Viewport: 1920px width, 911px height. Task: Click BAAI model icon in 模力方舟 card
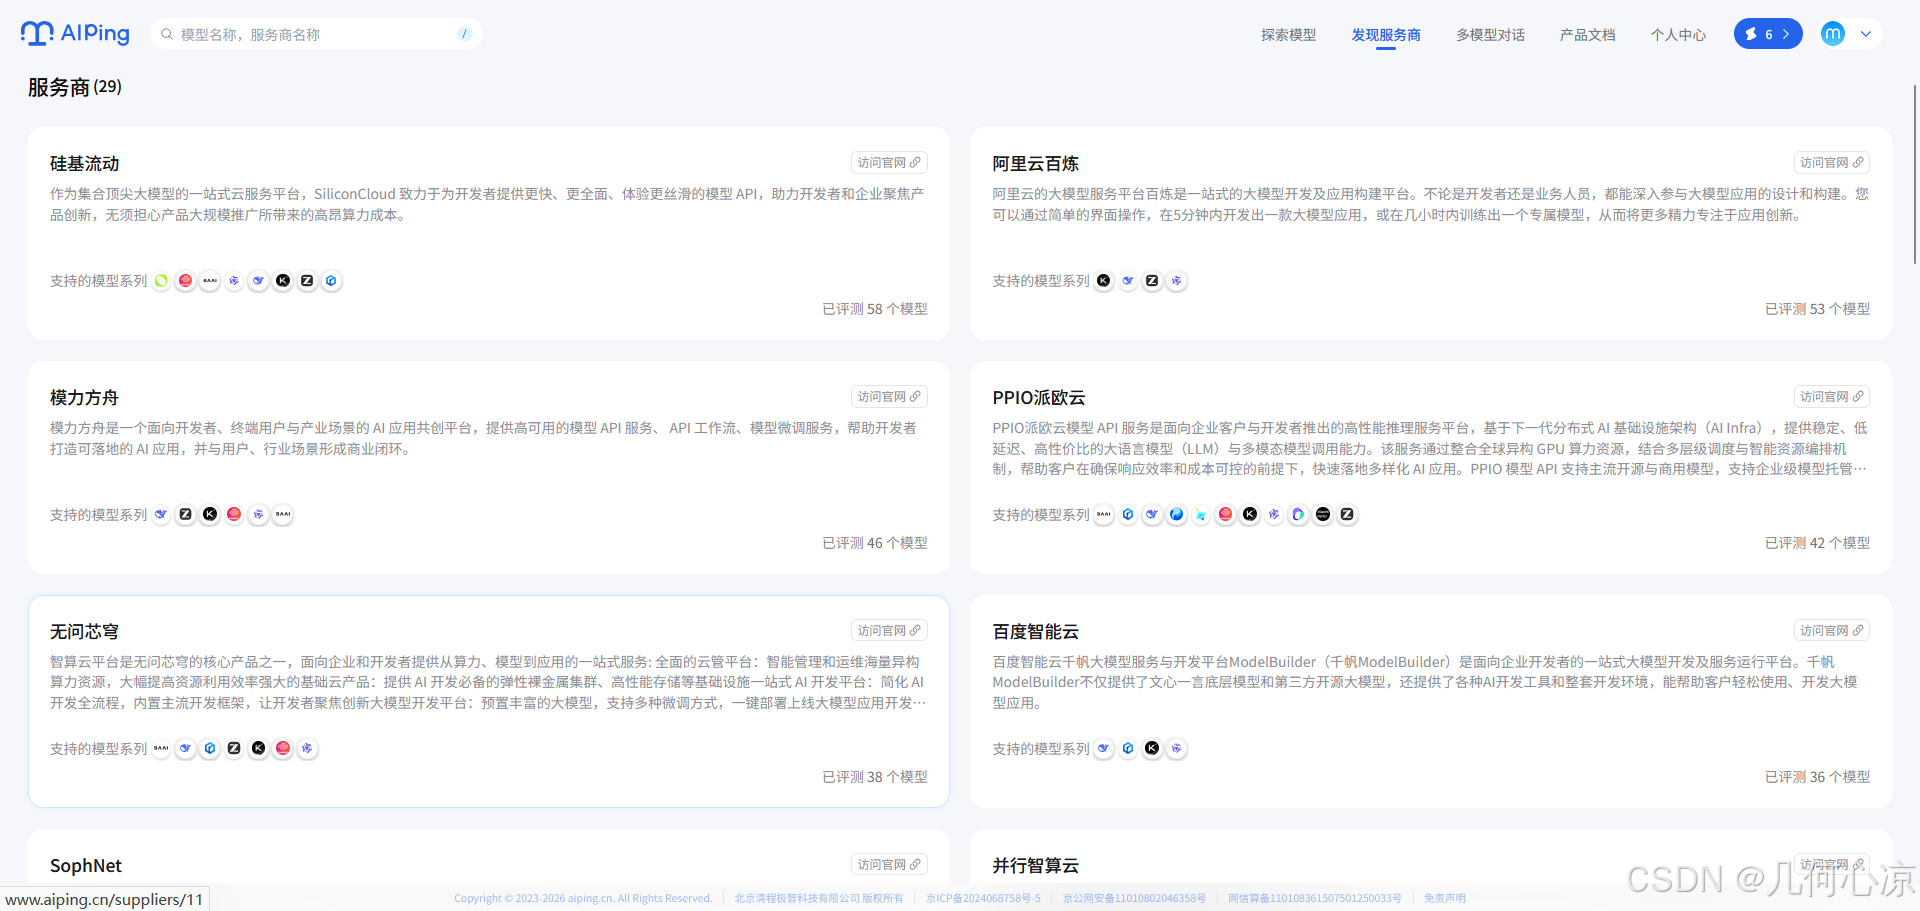283,515
